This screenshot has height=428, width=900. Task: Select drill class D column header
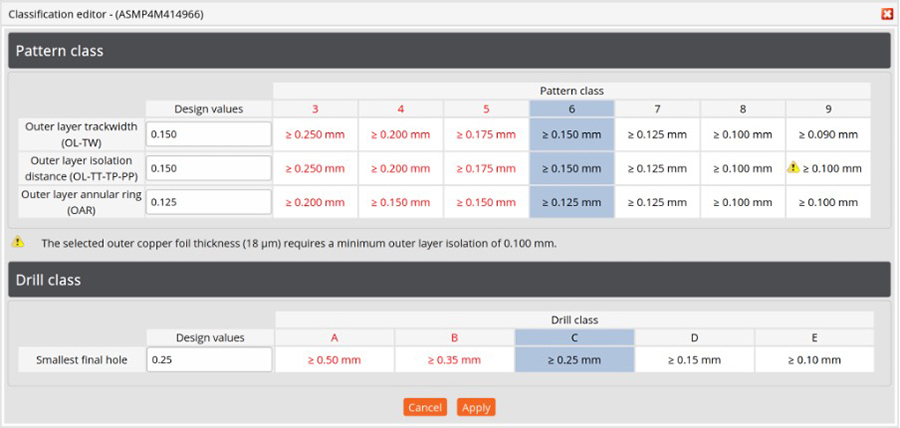[x=693, y=337]
